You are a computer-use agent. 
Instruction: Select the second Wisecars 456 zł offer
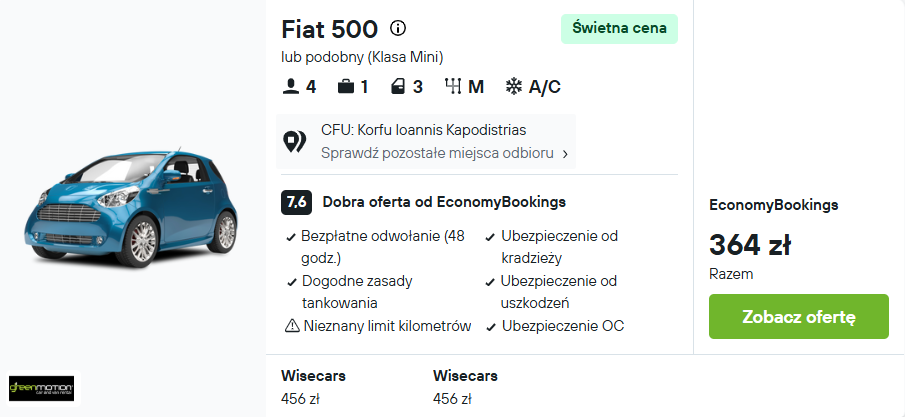coord(465,387)
